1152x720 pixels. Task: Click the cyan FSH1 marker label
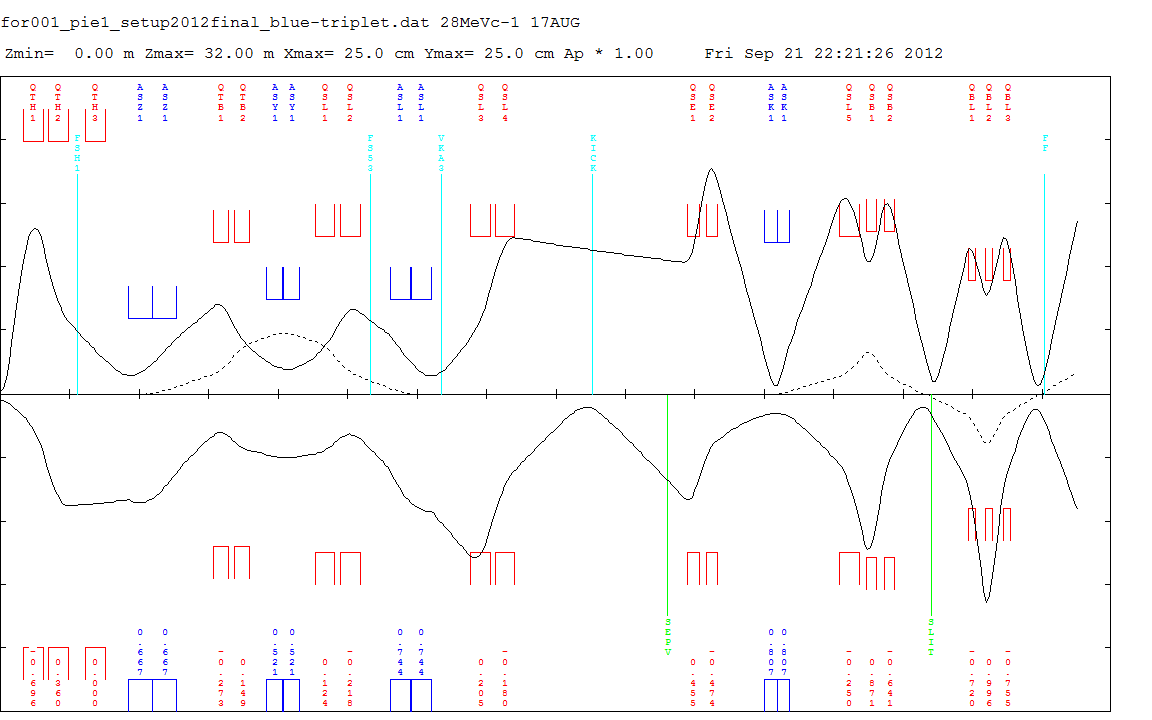(x=77, y=153)
